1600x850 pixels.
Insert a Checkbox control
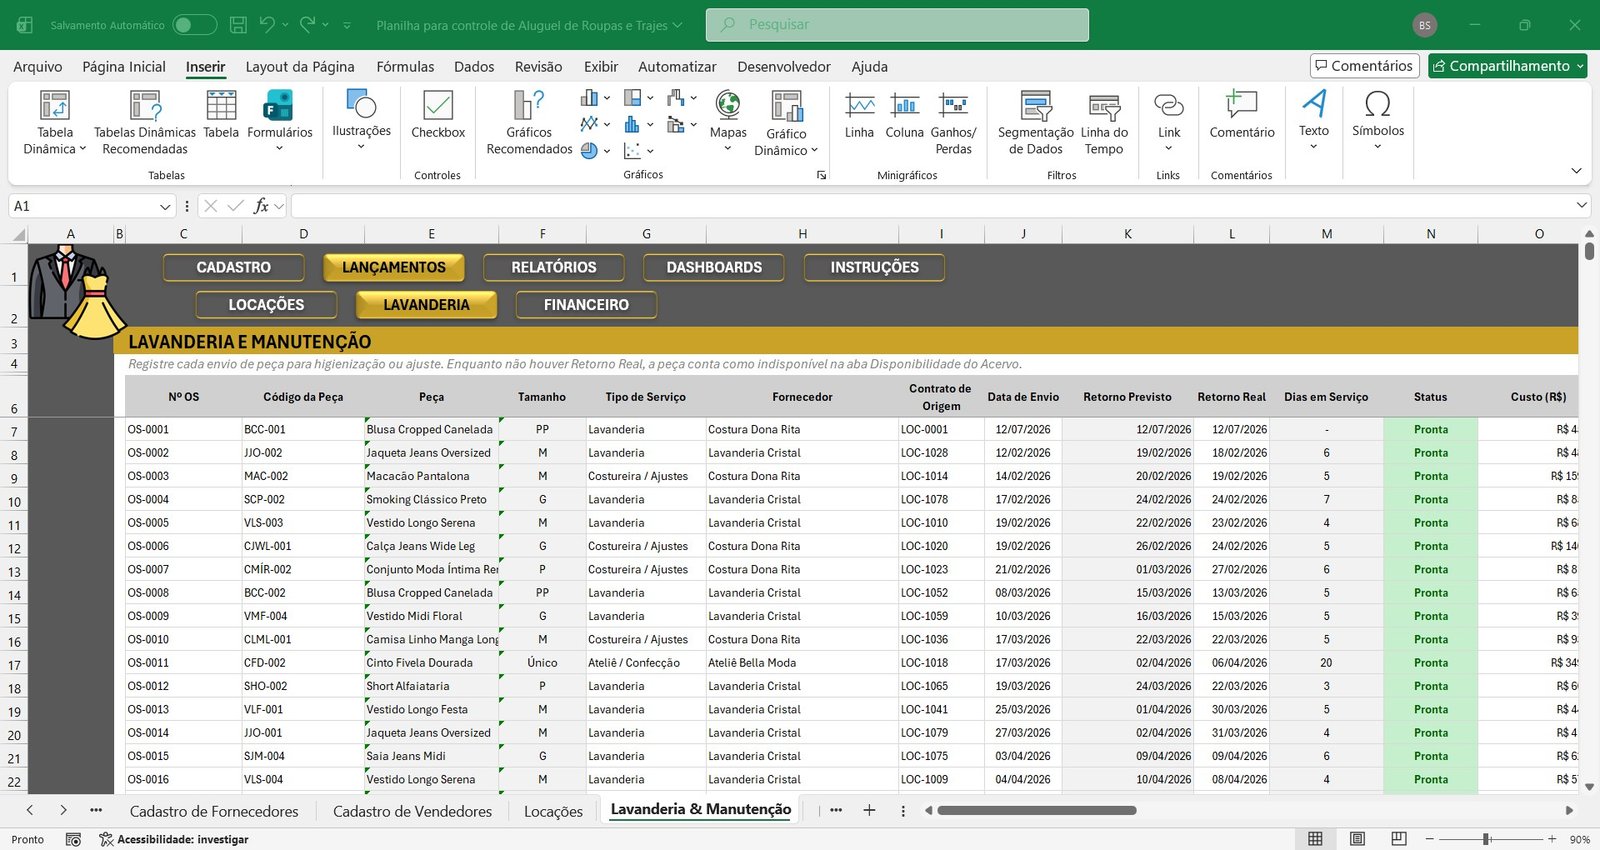coord(438,114)
